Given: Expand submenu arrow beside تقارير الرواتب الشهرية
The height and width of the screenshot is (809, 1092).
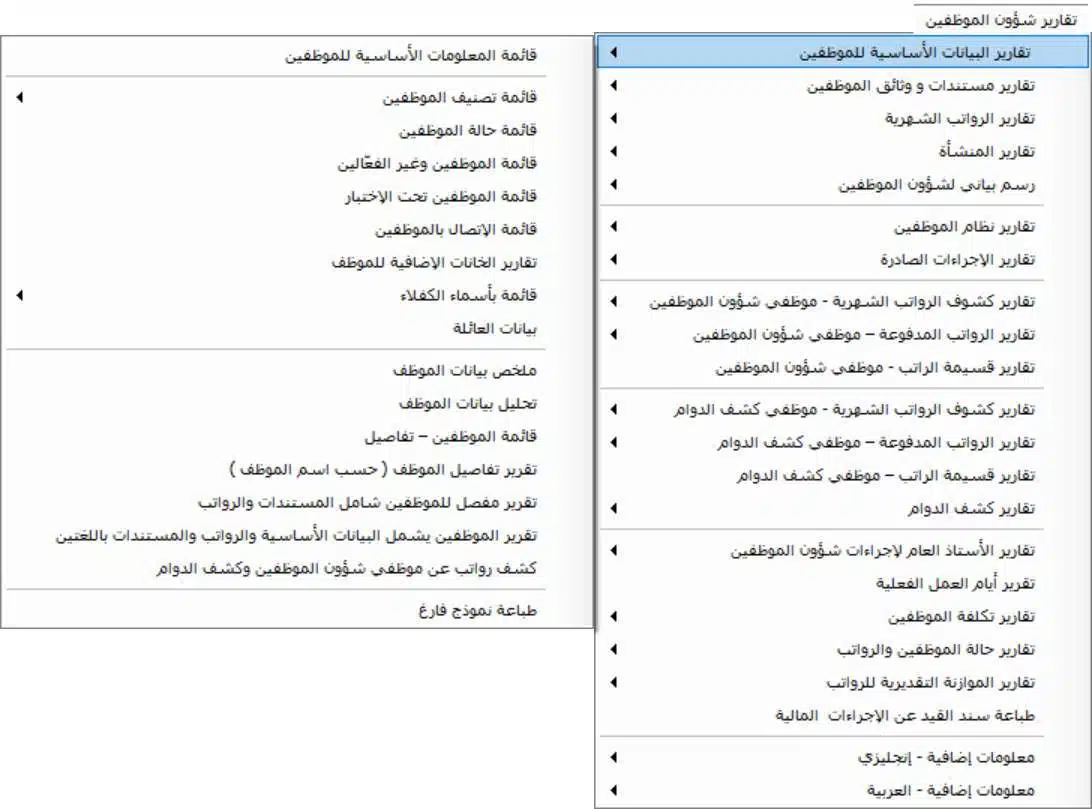Looking at the screenshot, I should click(612, 118).
